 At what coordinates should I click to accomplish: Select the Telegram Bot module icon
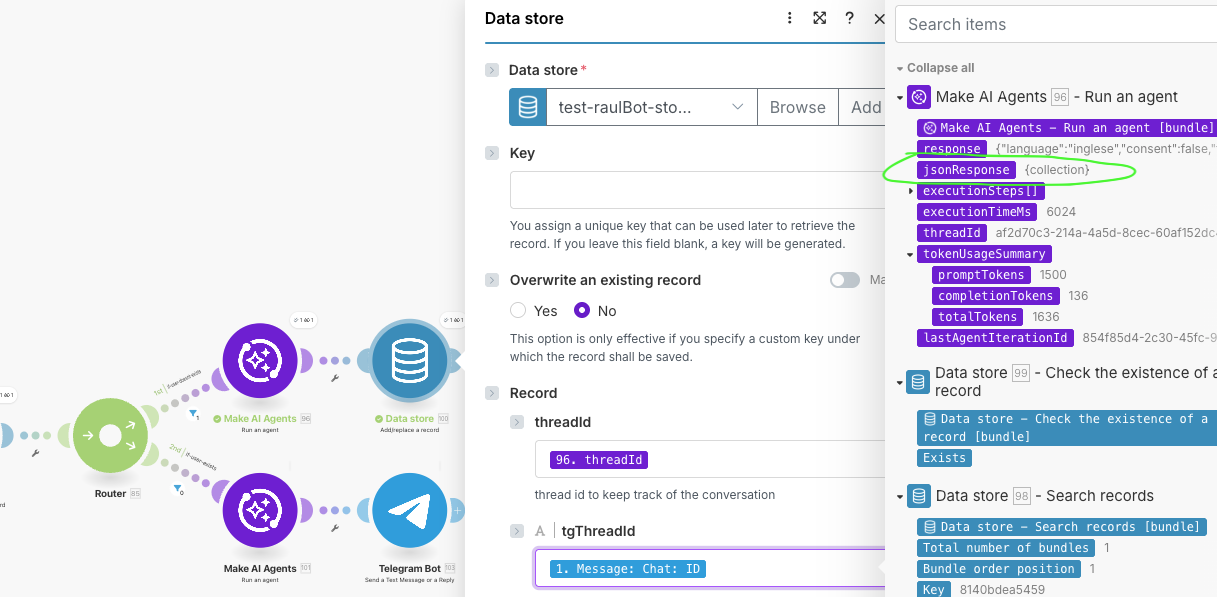[409, 511]
